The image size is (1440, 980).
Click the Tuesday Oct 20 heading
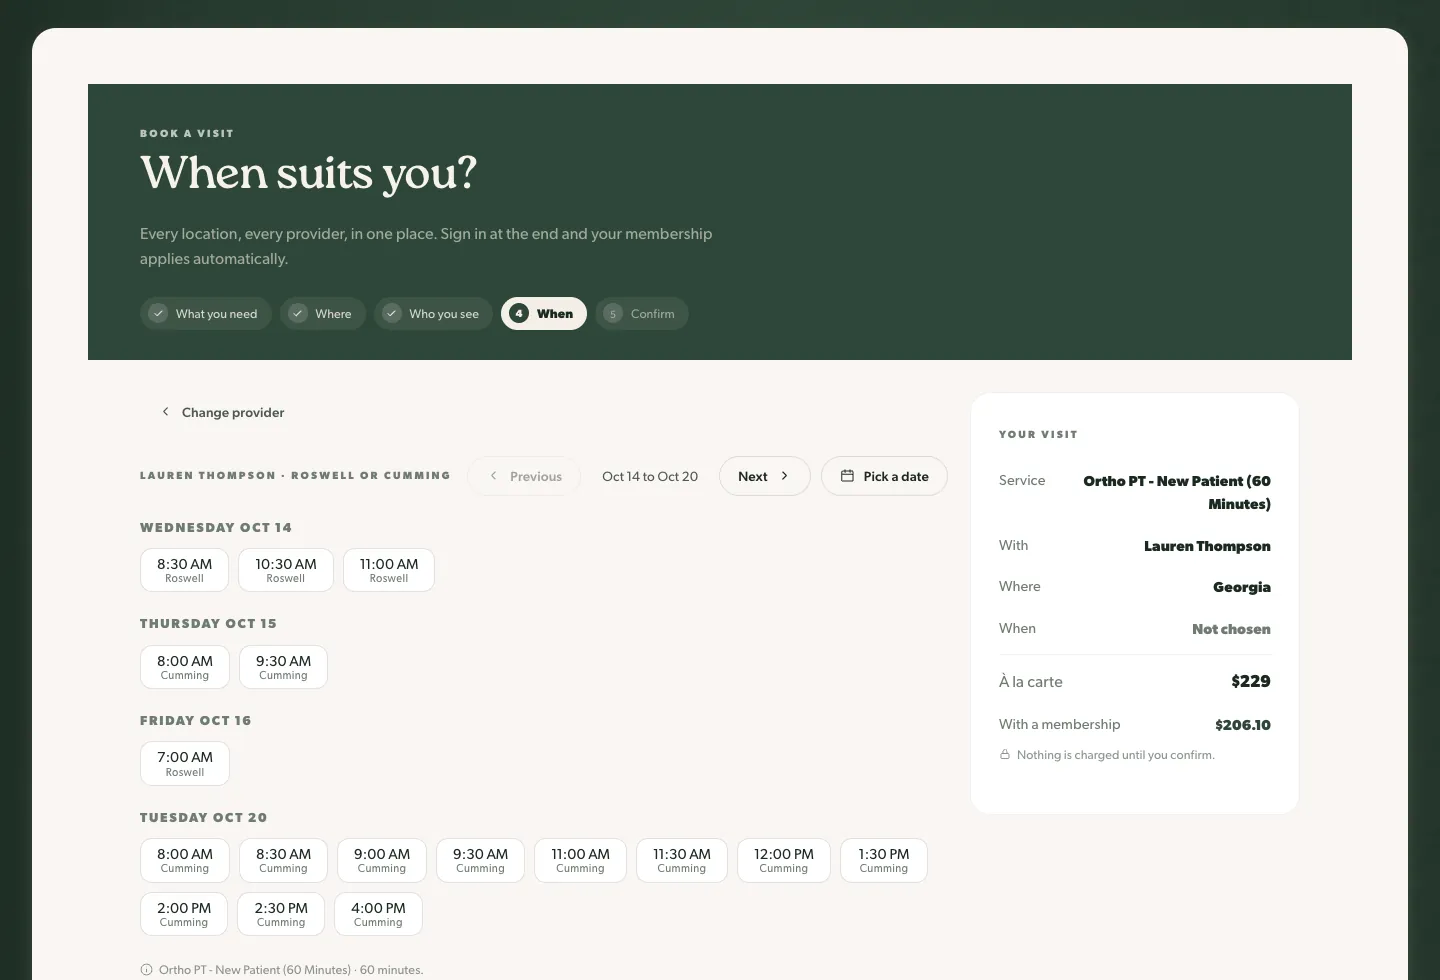point(204,817)
